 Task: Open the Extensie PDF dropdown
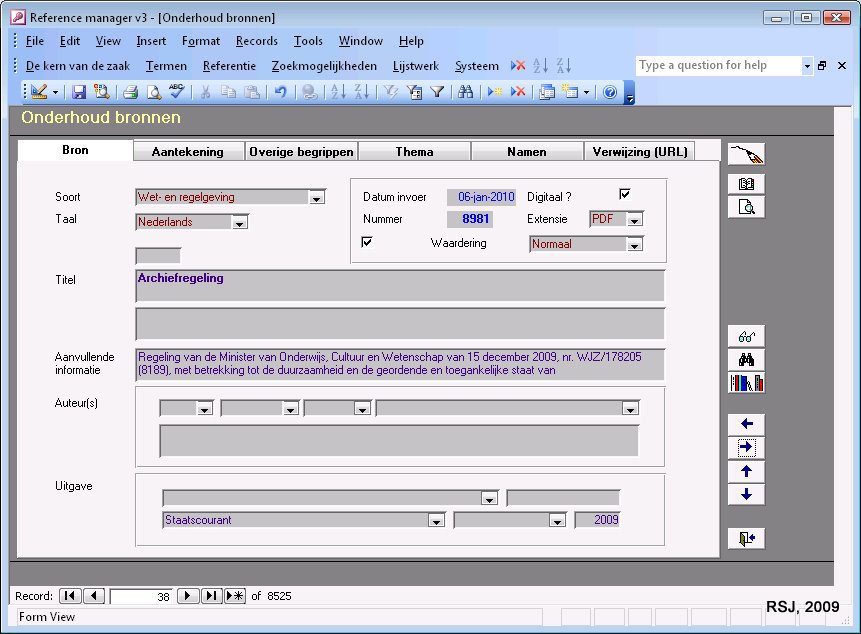[x=635, y=220]
